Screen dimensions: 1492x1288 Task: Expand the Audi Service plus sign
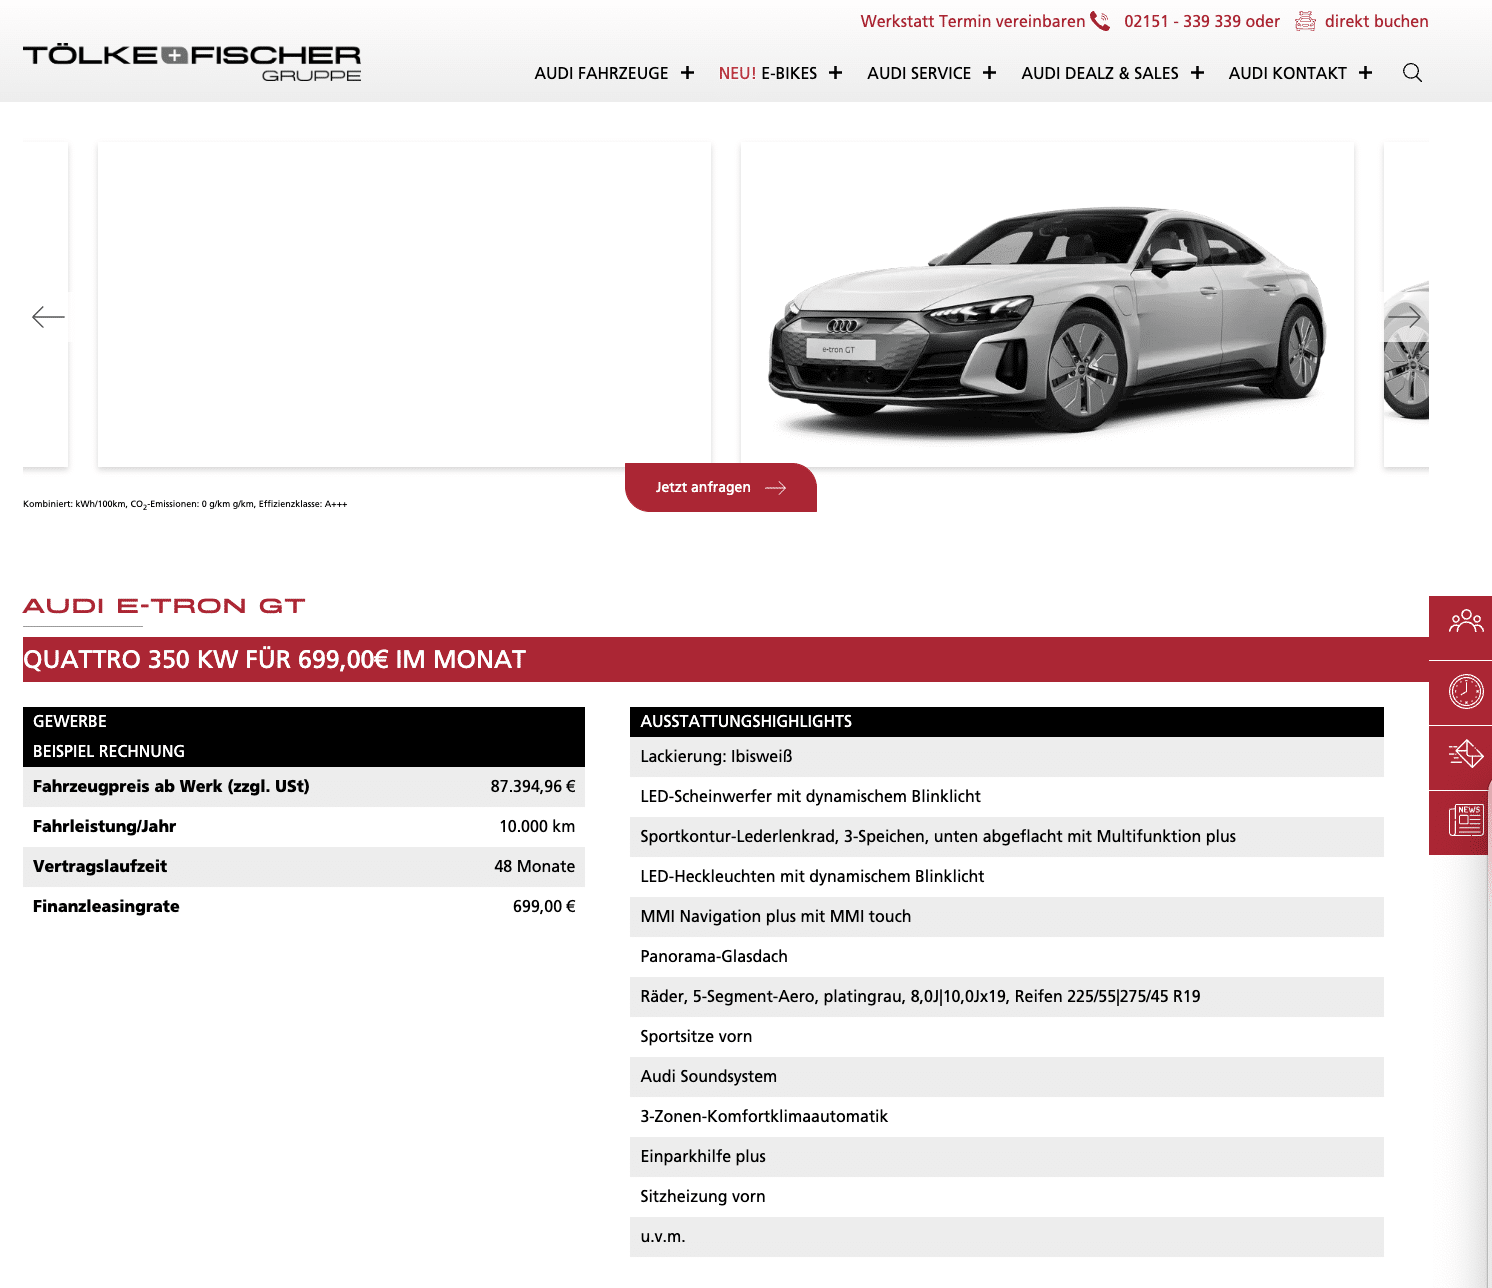(989, 73)
